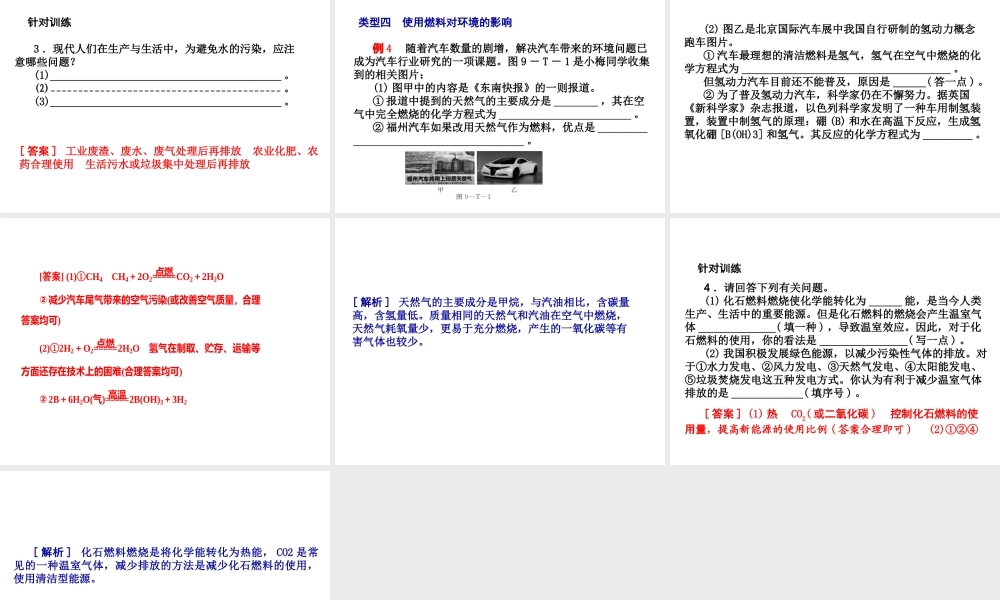This screenshot has height=600, width=1000.
Task: Open the blue natural gas 解析 slide
Action: 499,341
